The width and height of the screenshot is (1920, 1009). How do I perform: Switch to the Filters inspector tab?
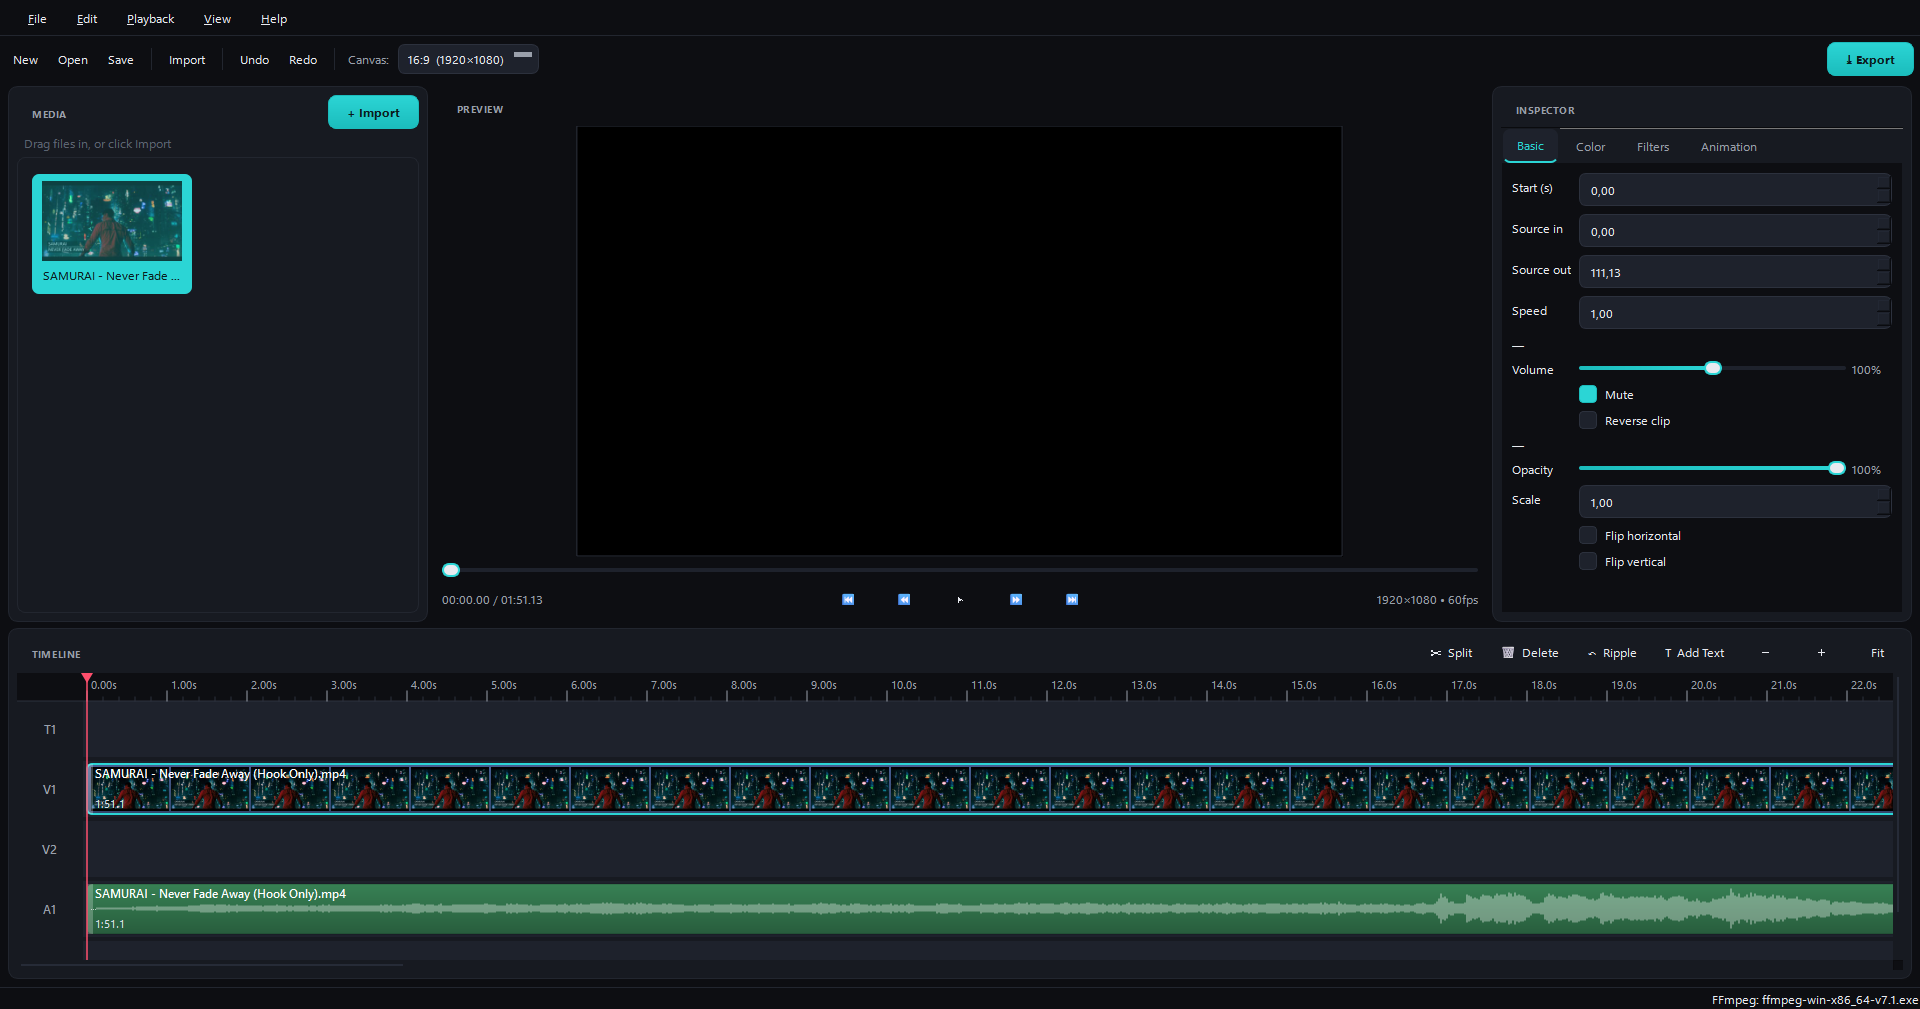pos(1653,147)
